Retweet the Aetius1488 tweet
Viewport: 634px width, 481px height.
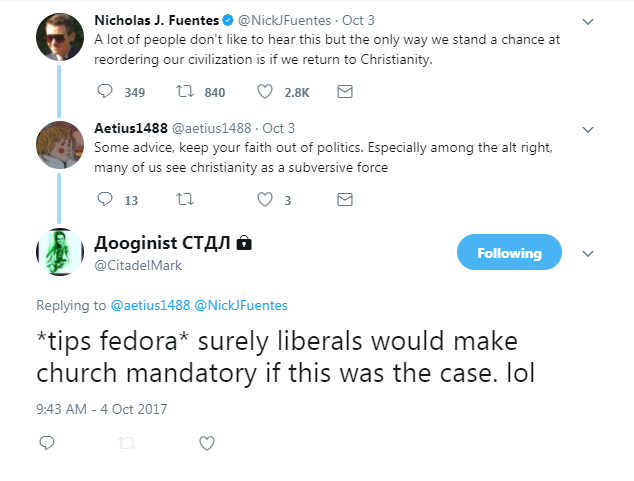[185, 199]
